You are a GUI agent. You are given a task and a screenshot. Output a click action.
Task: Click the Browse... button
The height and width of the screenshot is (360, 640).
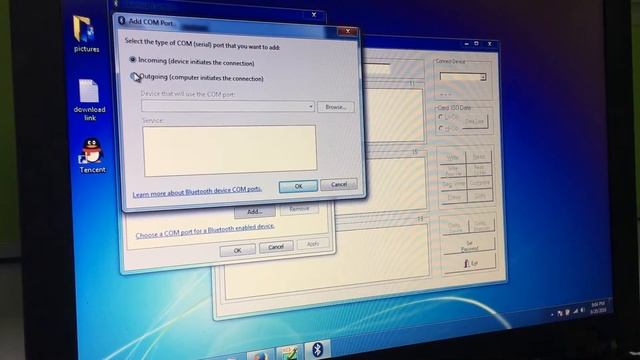(x=336, y=107)
